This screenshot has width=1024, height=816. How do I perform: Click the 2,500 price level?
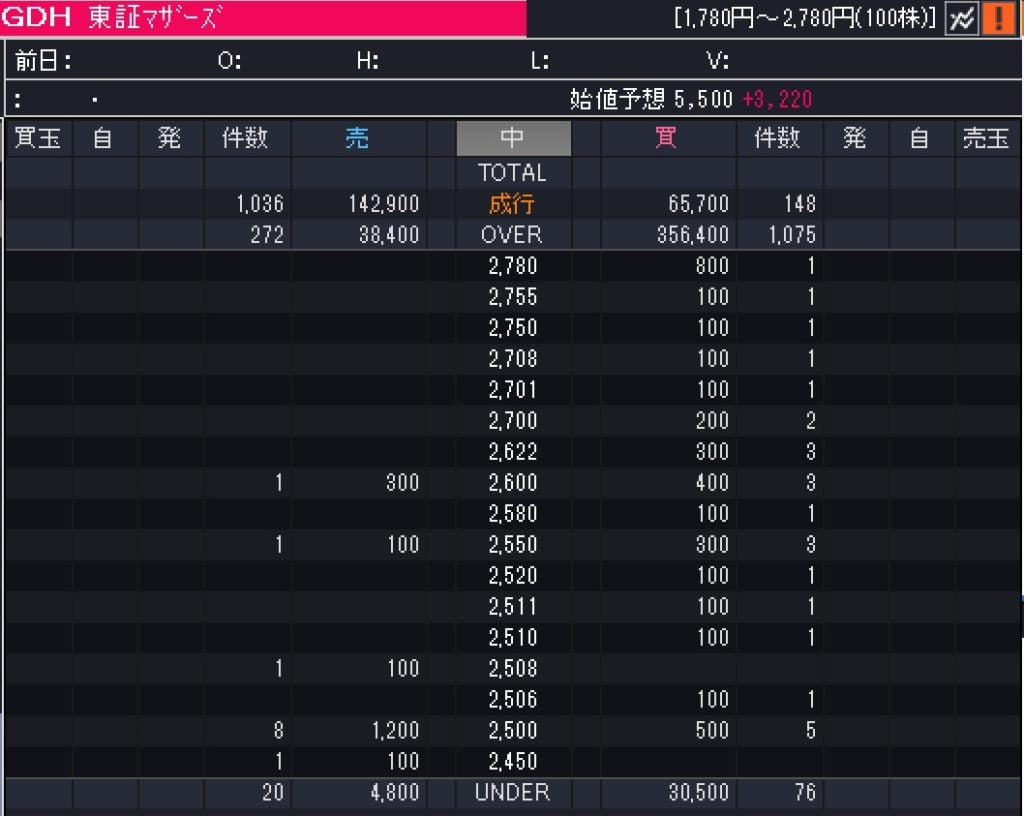[x=512, y=730]
